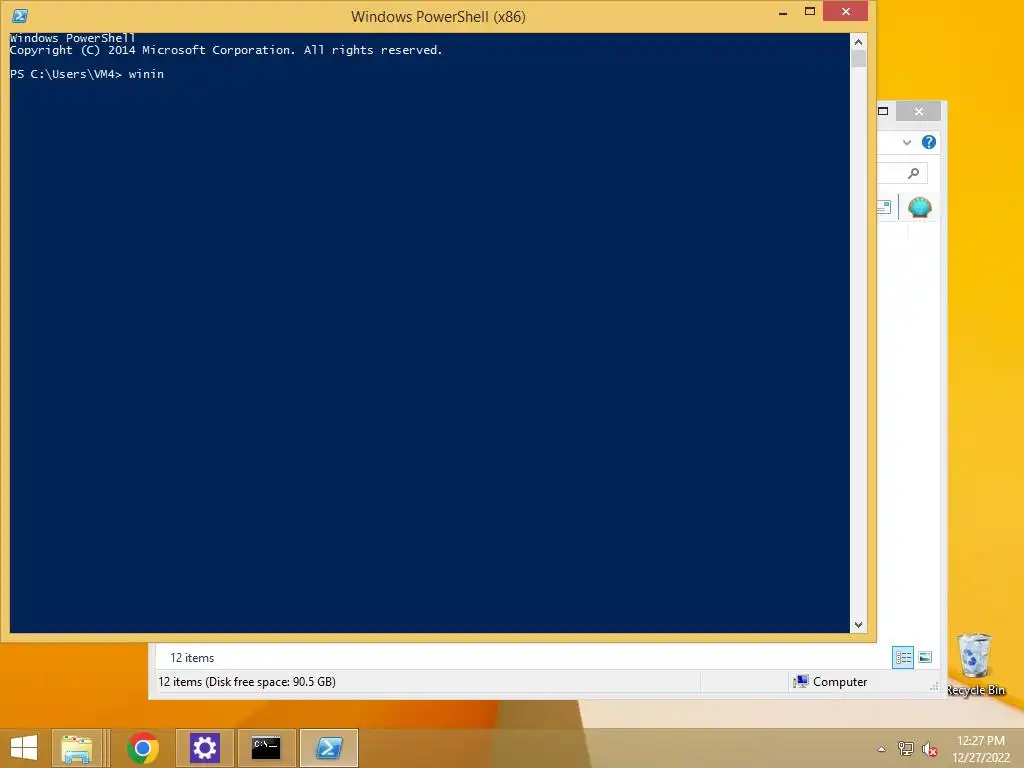Switch to Command Prompt on the taskbar
The width and height of the screenshot is (1024, 768).
tap(266, 748)
